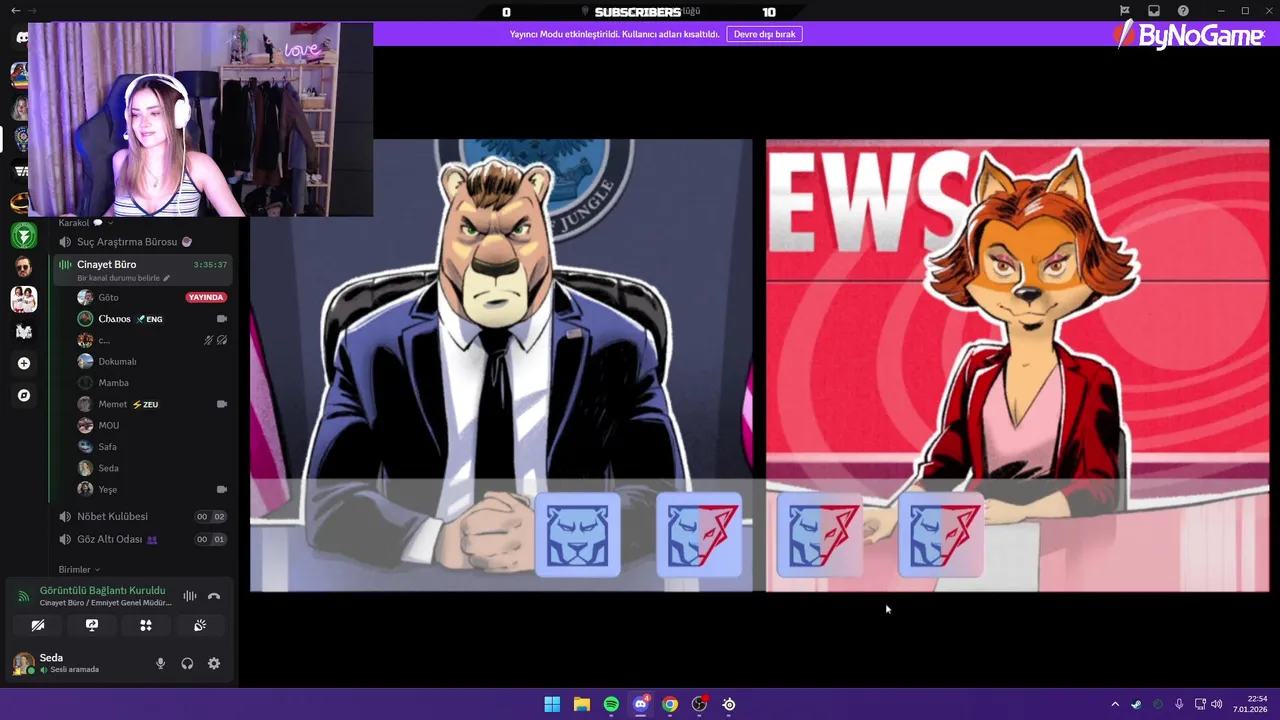Screen dimensions: 1280x720
Task: Click Chanos's camera icon
Action: click(221, 319)
